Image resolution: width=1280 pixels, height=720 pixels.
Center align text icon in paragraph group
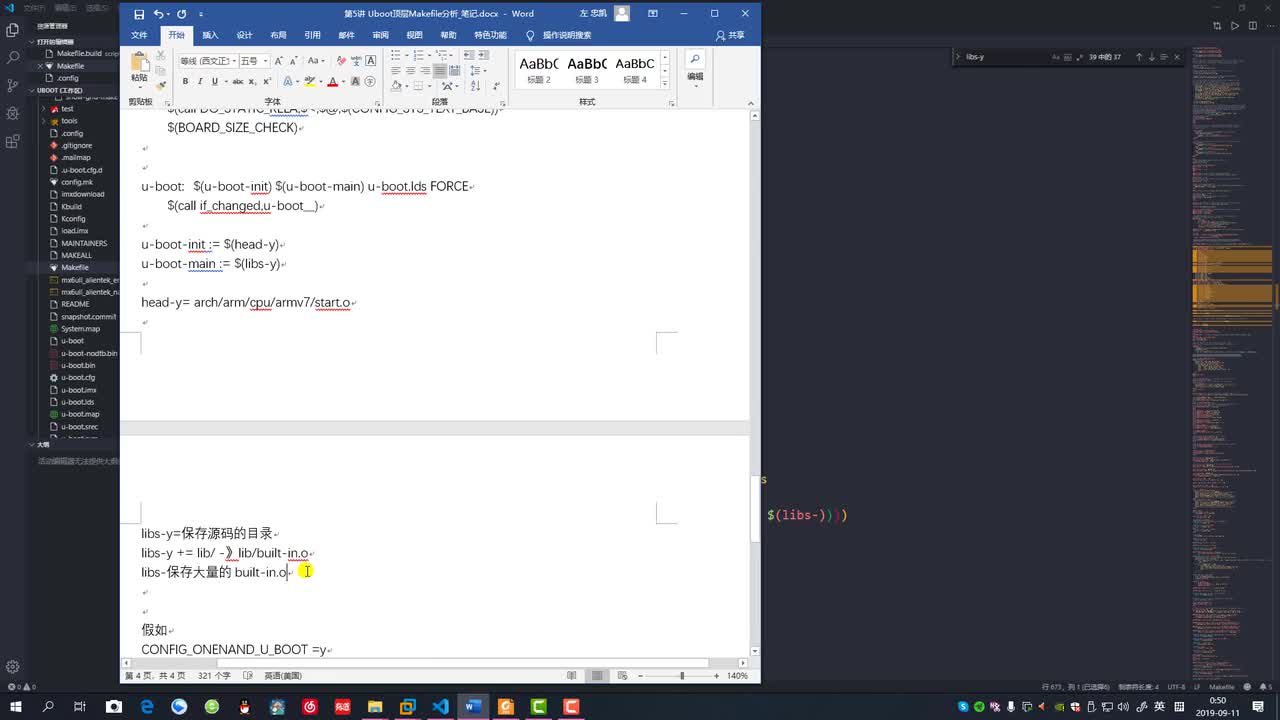click(x=410, y=72)
